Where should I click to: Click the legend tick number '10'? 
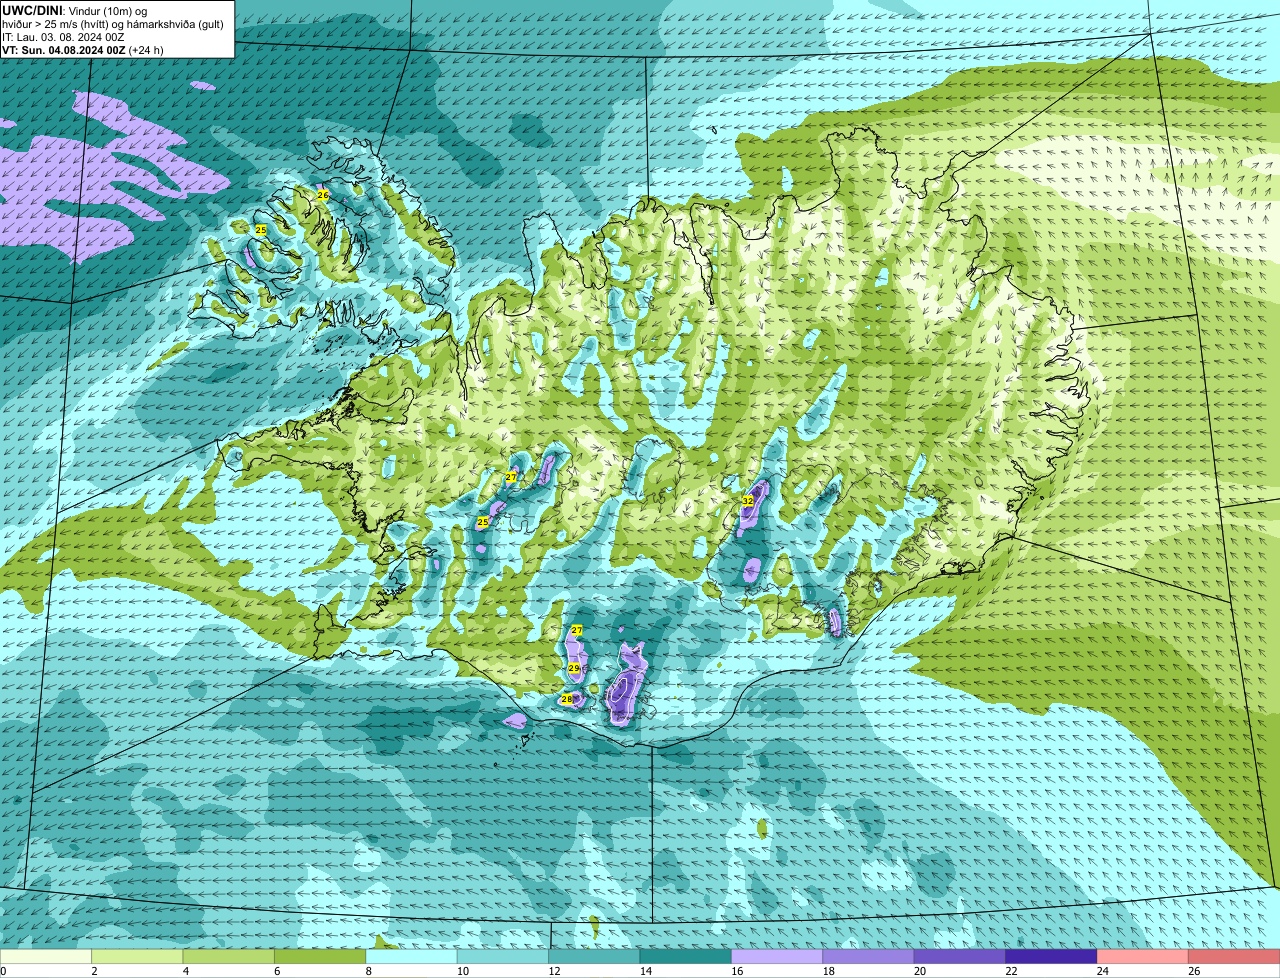tap(461, 971)
